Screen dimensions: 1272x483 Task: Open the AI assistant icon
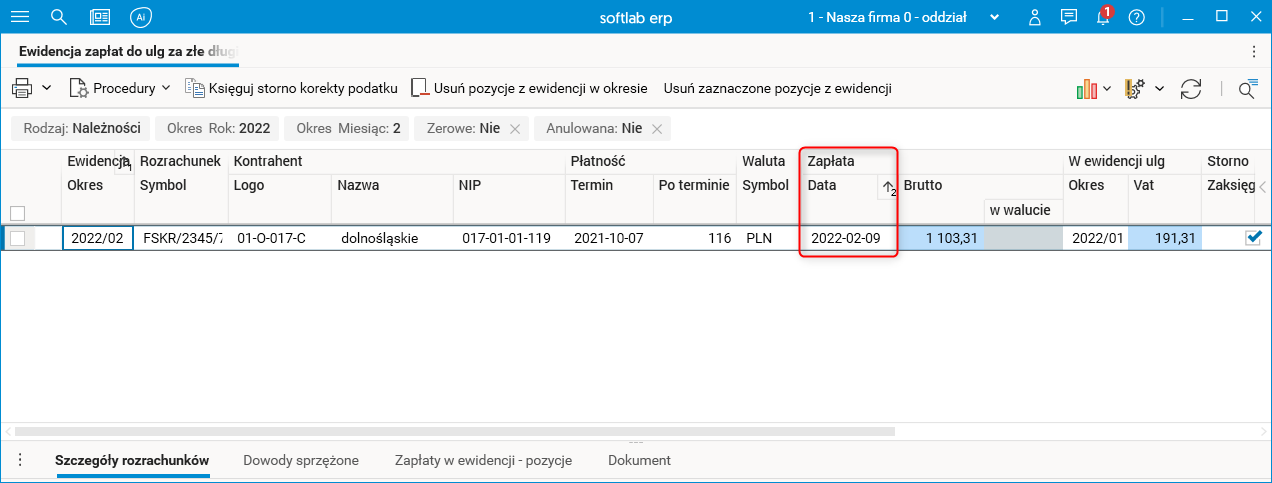click(141, 17)
